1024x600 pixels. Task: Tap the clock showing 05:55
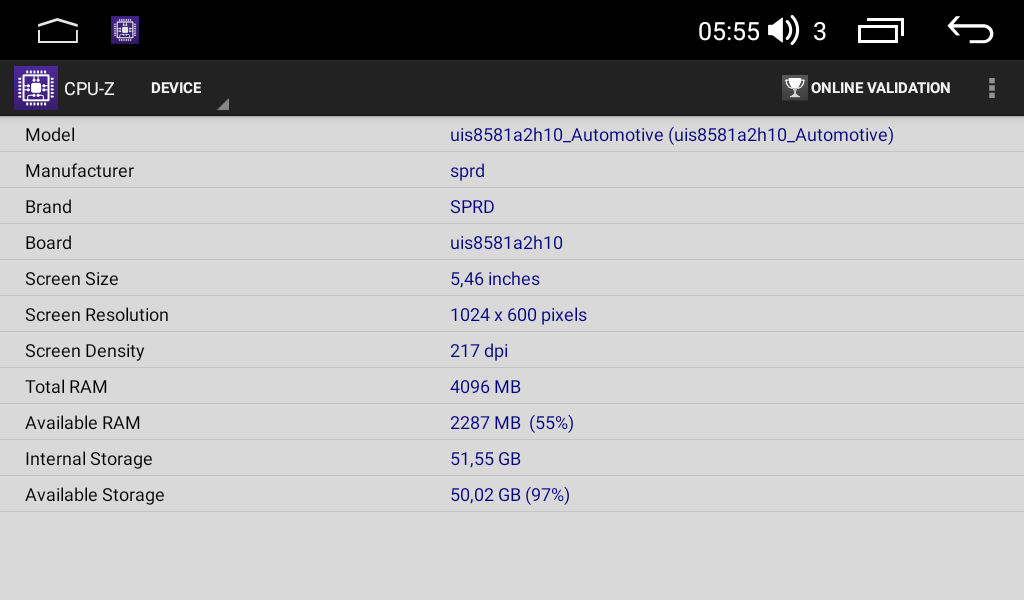729,31
